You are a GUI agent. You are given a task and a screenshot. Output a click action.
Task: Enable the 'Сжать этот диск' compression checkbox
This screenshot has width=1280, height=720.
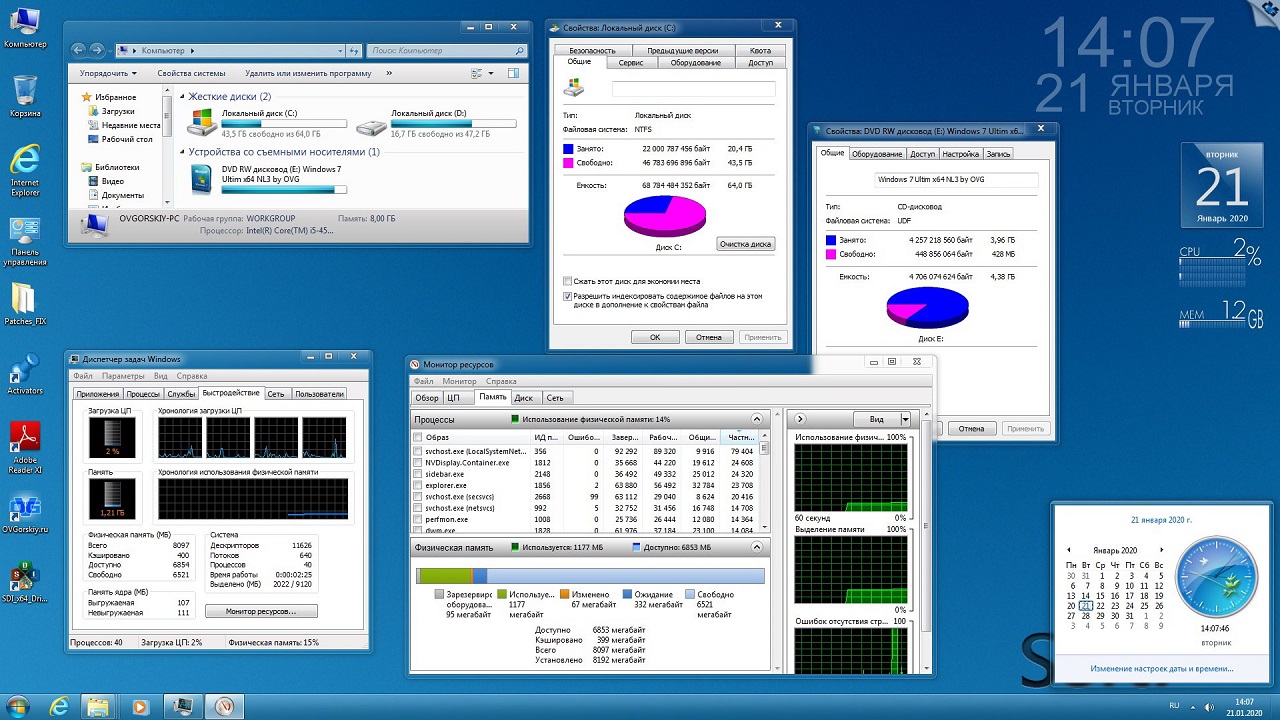point(568,281)
